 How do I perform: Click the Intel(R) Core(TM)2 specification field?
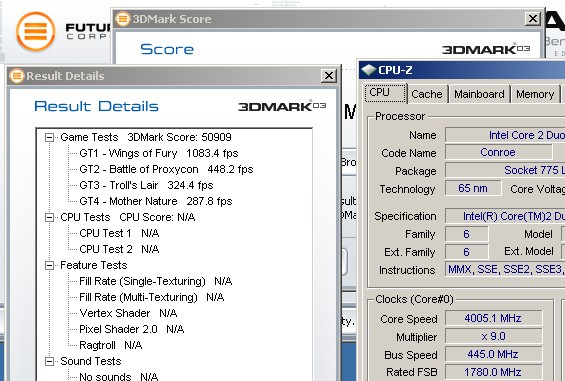pyautogui.click(x=505, y=216)
